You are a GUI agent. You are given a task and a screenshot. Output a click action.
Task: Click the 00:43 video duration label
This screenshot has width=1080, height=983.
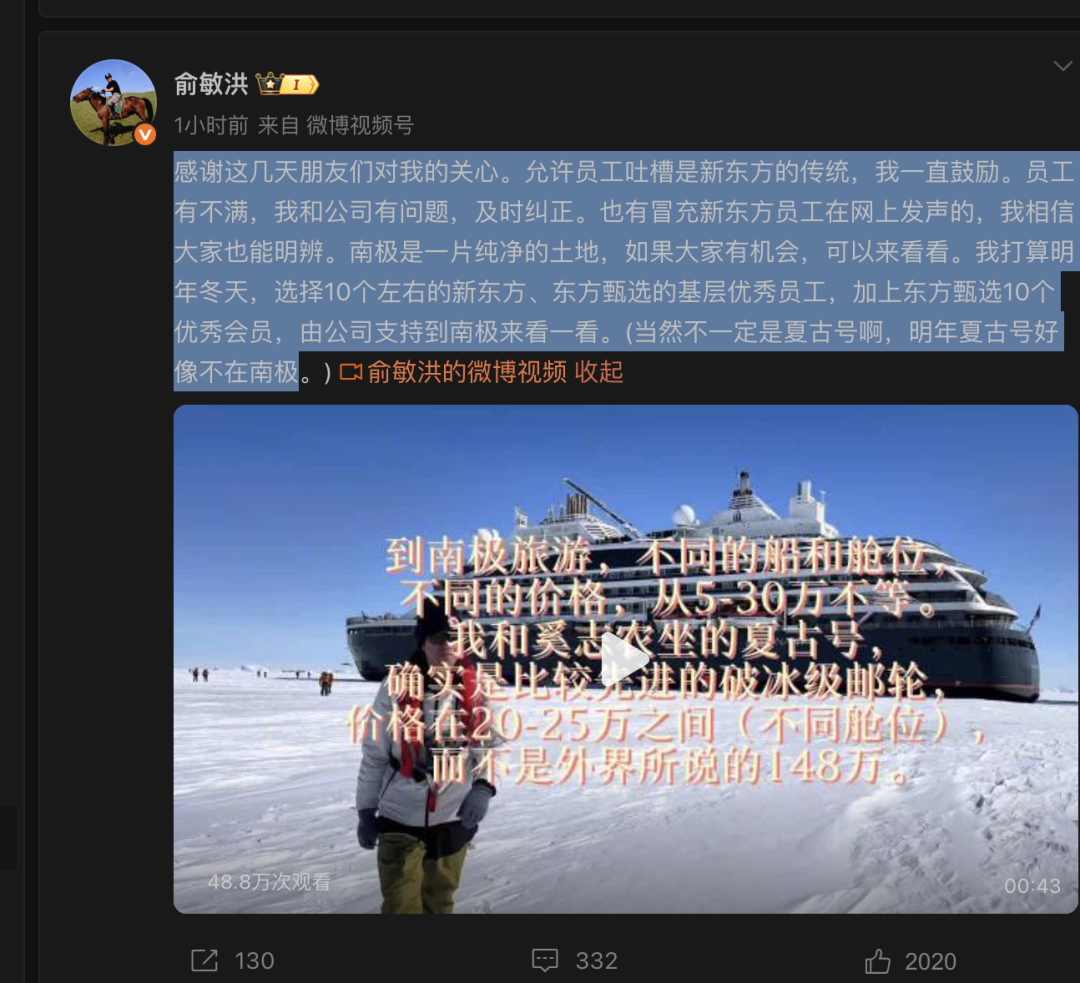[1032, 886]
